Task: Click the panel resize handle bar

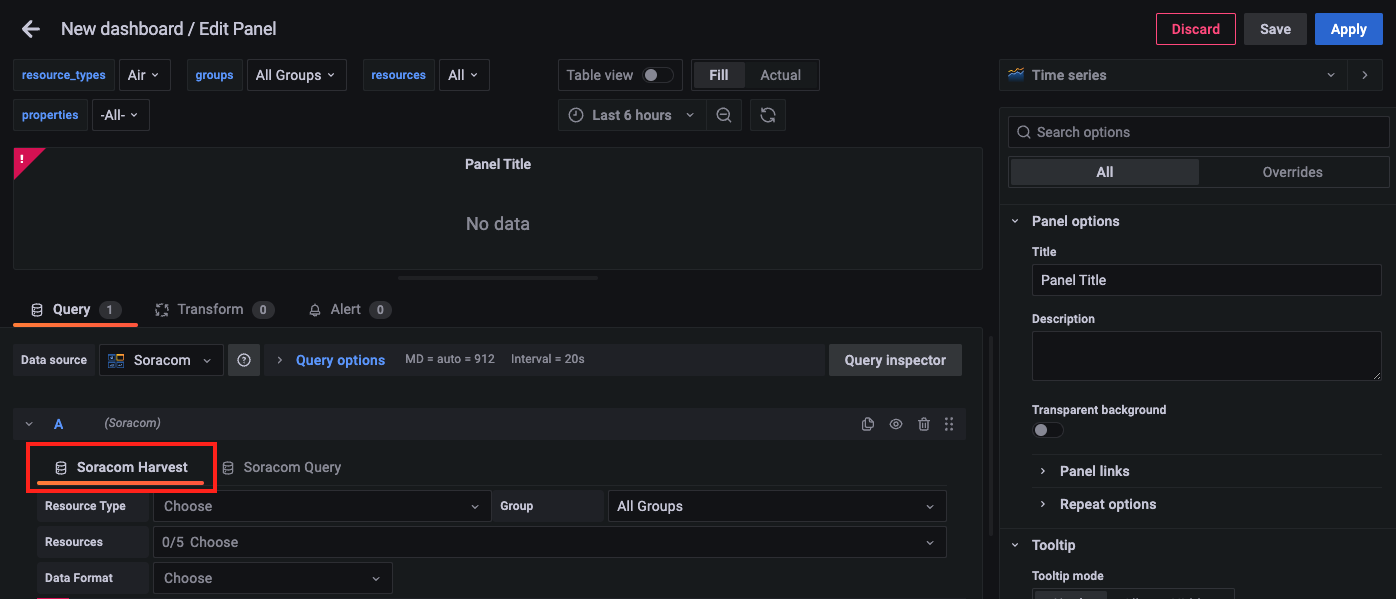Action: tap(498, 278)
